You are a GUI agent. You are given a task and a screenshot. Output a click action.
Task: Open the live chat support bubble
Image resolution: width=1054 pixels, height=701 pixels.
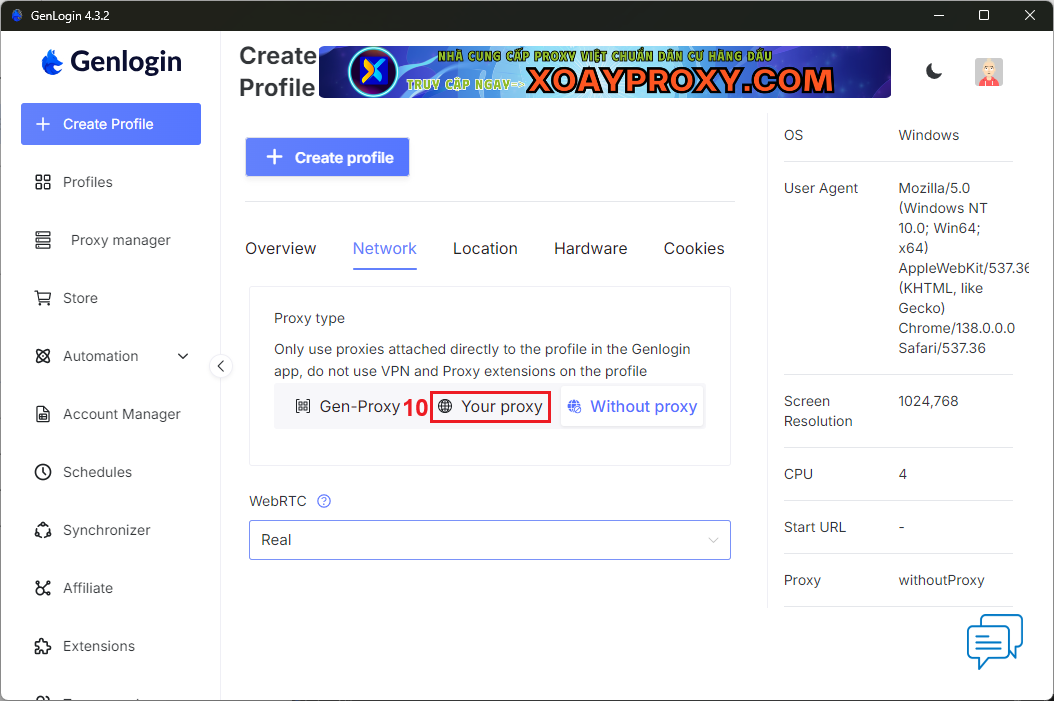[x=994, y=641]
